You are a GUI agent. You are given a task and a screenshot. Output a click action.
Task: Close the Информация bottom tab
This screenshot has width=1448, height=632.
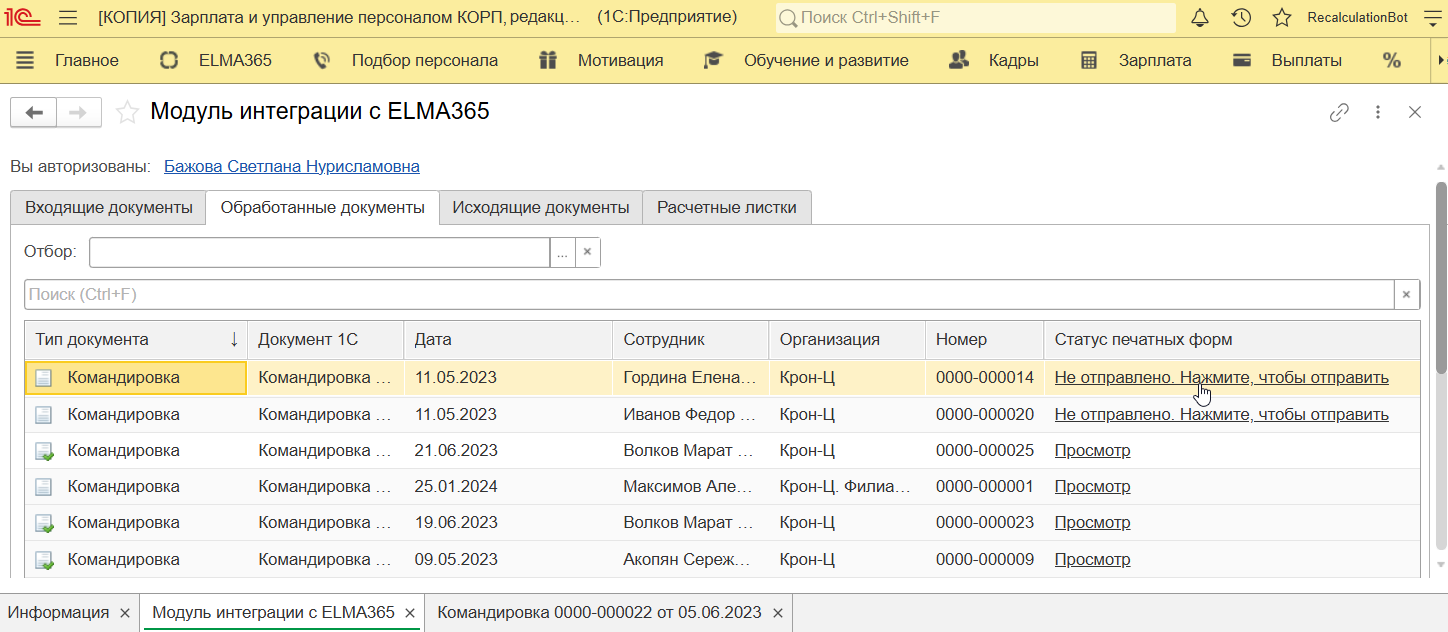(x=125, y=612)
